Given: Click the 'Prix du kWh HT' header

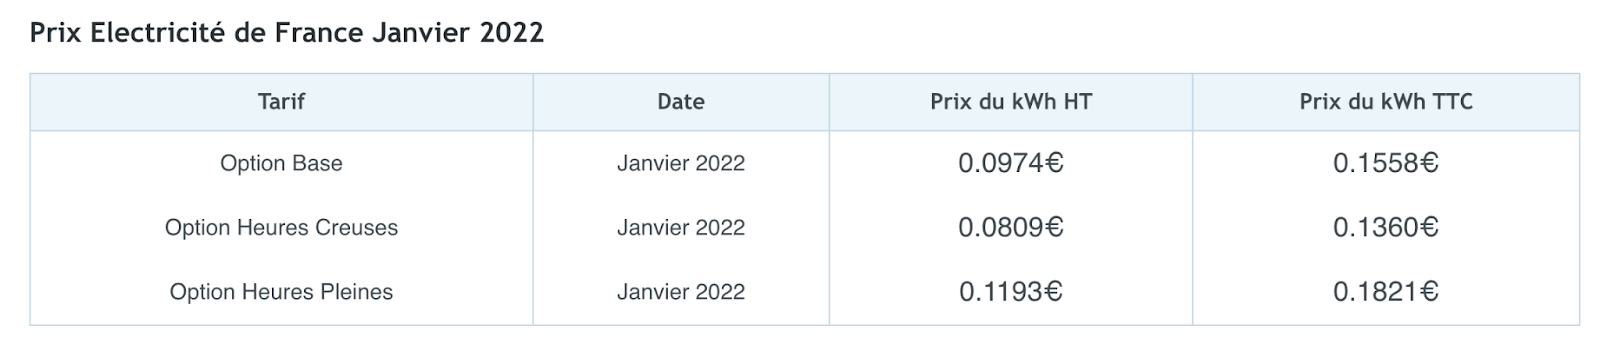Looking at the screenshot, I should [1011, 101].
